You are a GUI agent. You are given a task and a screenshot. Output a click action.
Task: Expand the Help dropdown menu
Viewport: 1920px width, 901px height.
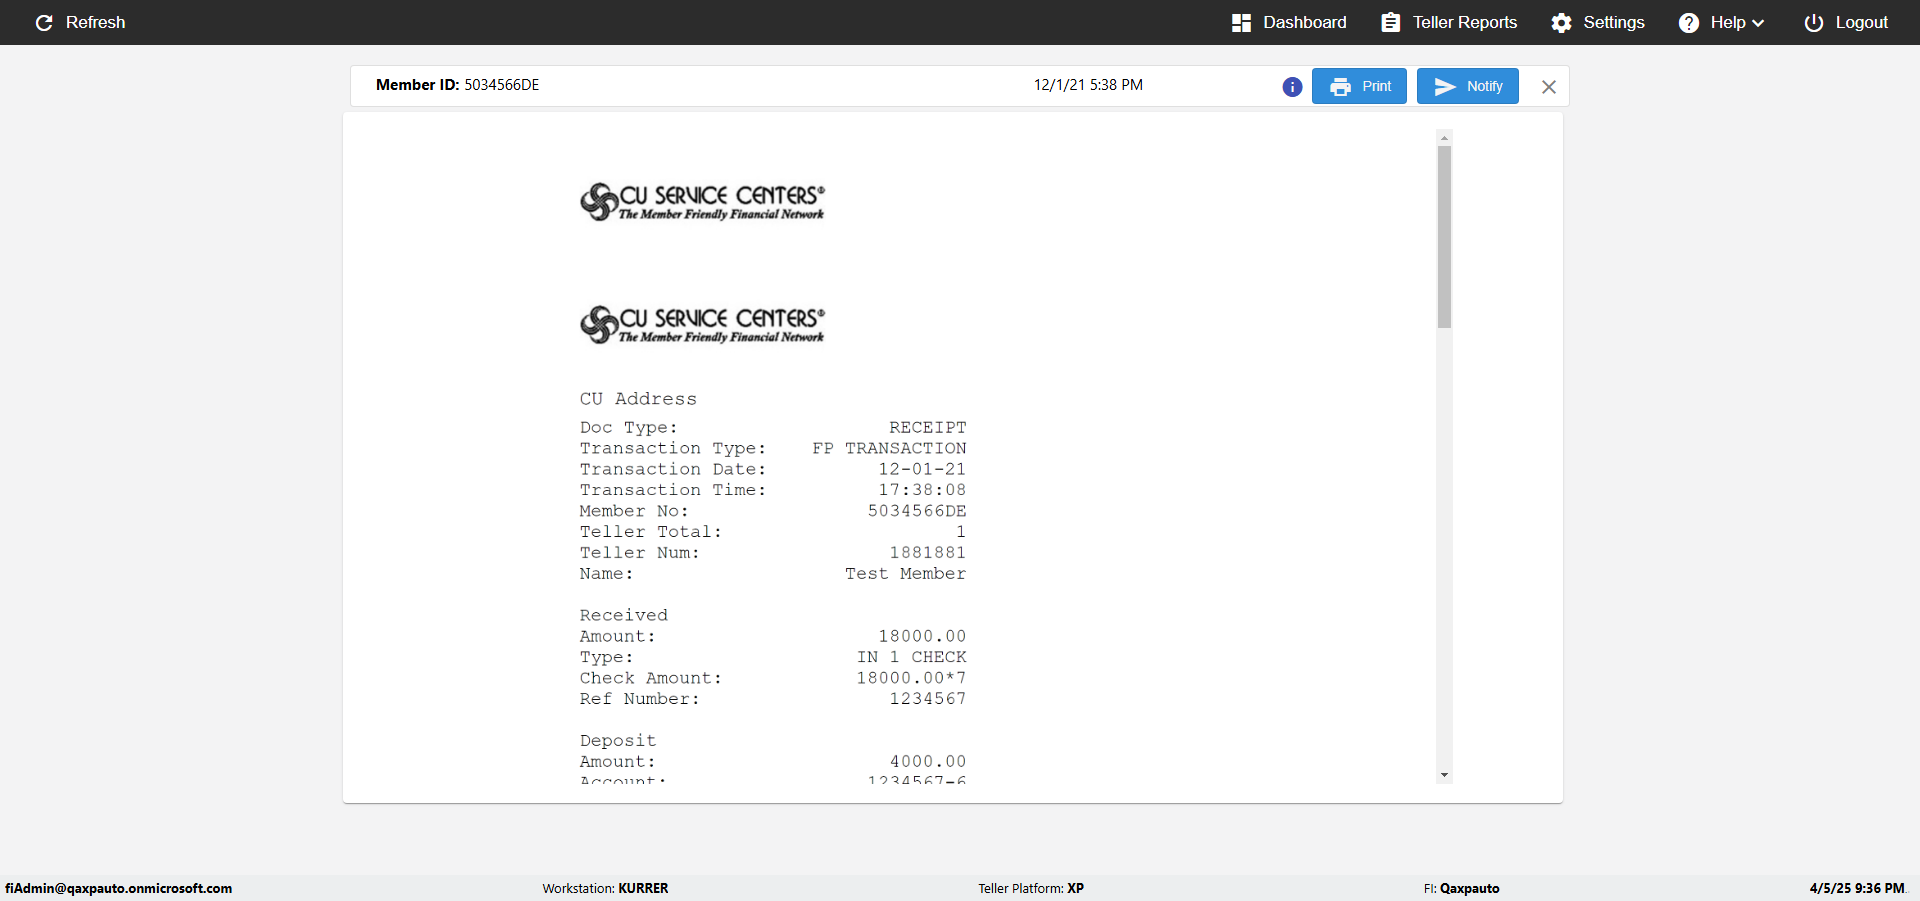click(x=1721, y=22)
